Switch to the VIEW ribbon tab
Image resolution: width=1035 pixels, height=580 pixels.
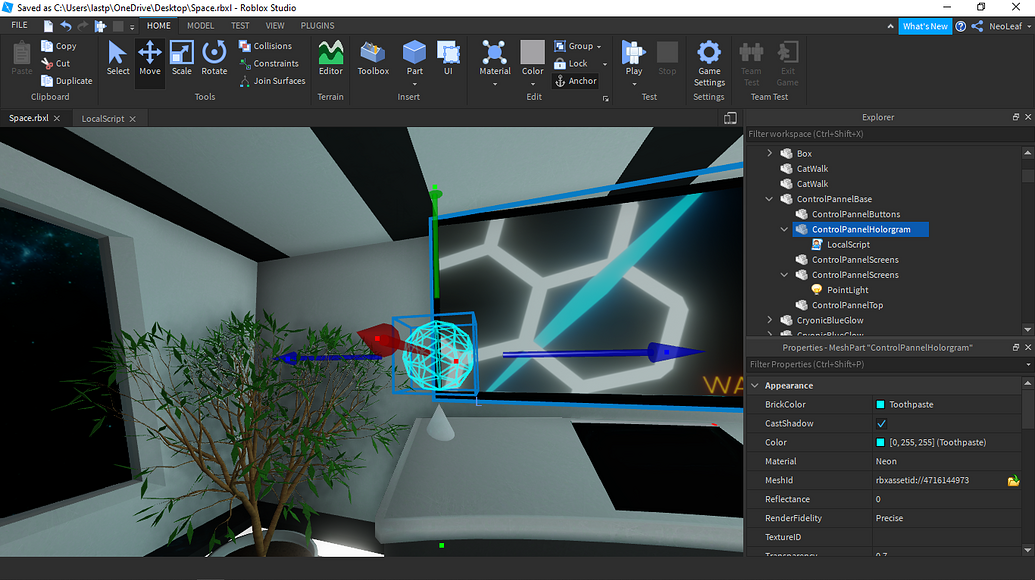(x=275, y=26)
